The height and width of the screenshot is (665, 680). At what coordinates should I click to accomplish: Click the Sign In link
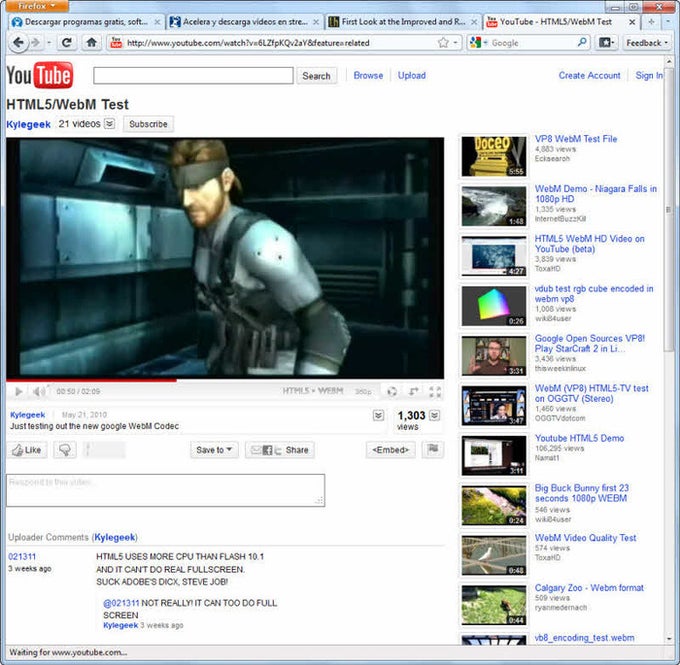(x=649, y=75)
